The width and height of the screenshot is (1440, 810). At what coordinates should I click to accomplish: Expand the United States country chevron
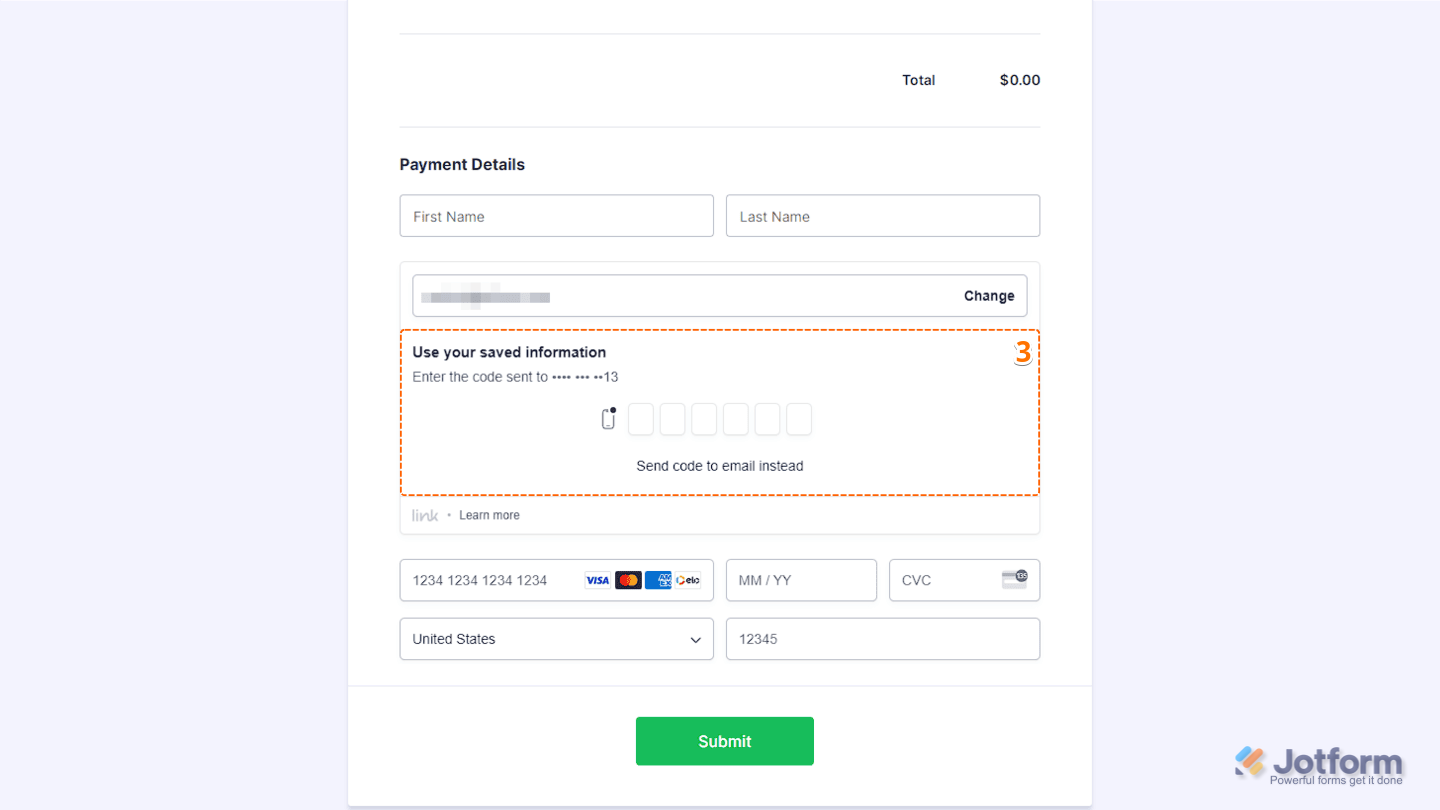pos(696,638)
